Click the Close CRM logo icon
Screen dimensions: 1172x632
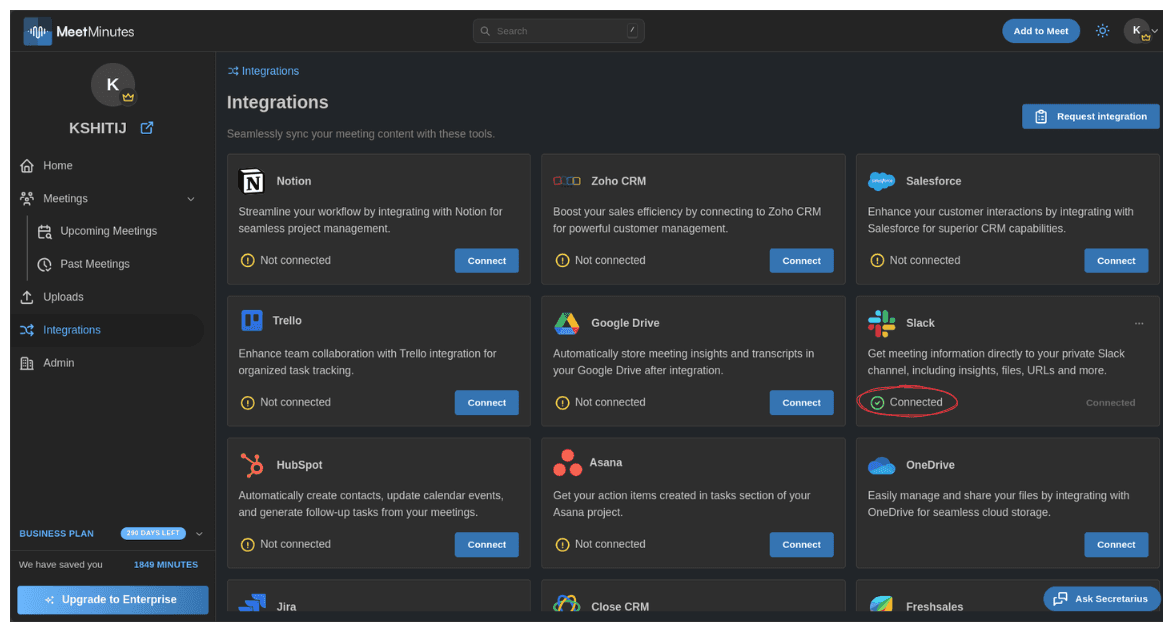[x=567, y=604]
